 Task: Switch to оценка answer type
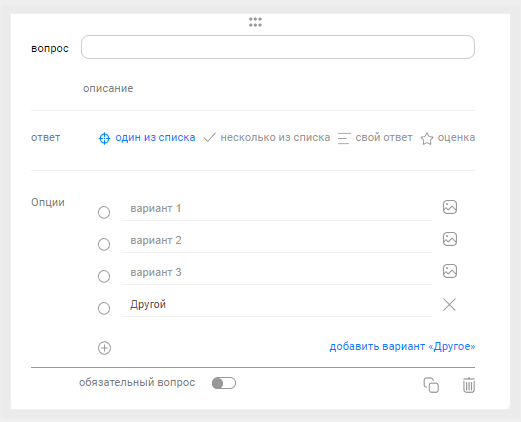(448, 138)
